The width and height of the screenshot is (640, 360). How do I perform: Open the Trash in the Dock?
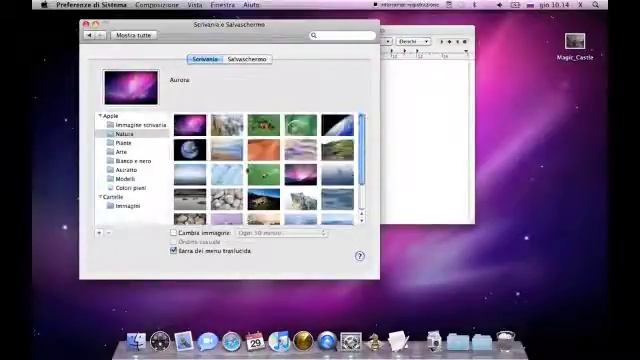(506, 341)
